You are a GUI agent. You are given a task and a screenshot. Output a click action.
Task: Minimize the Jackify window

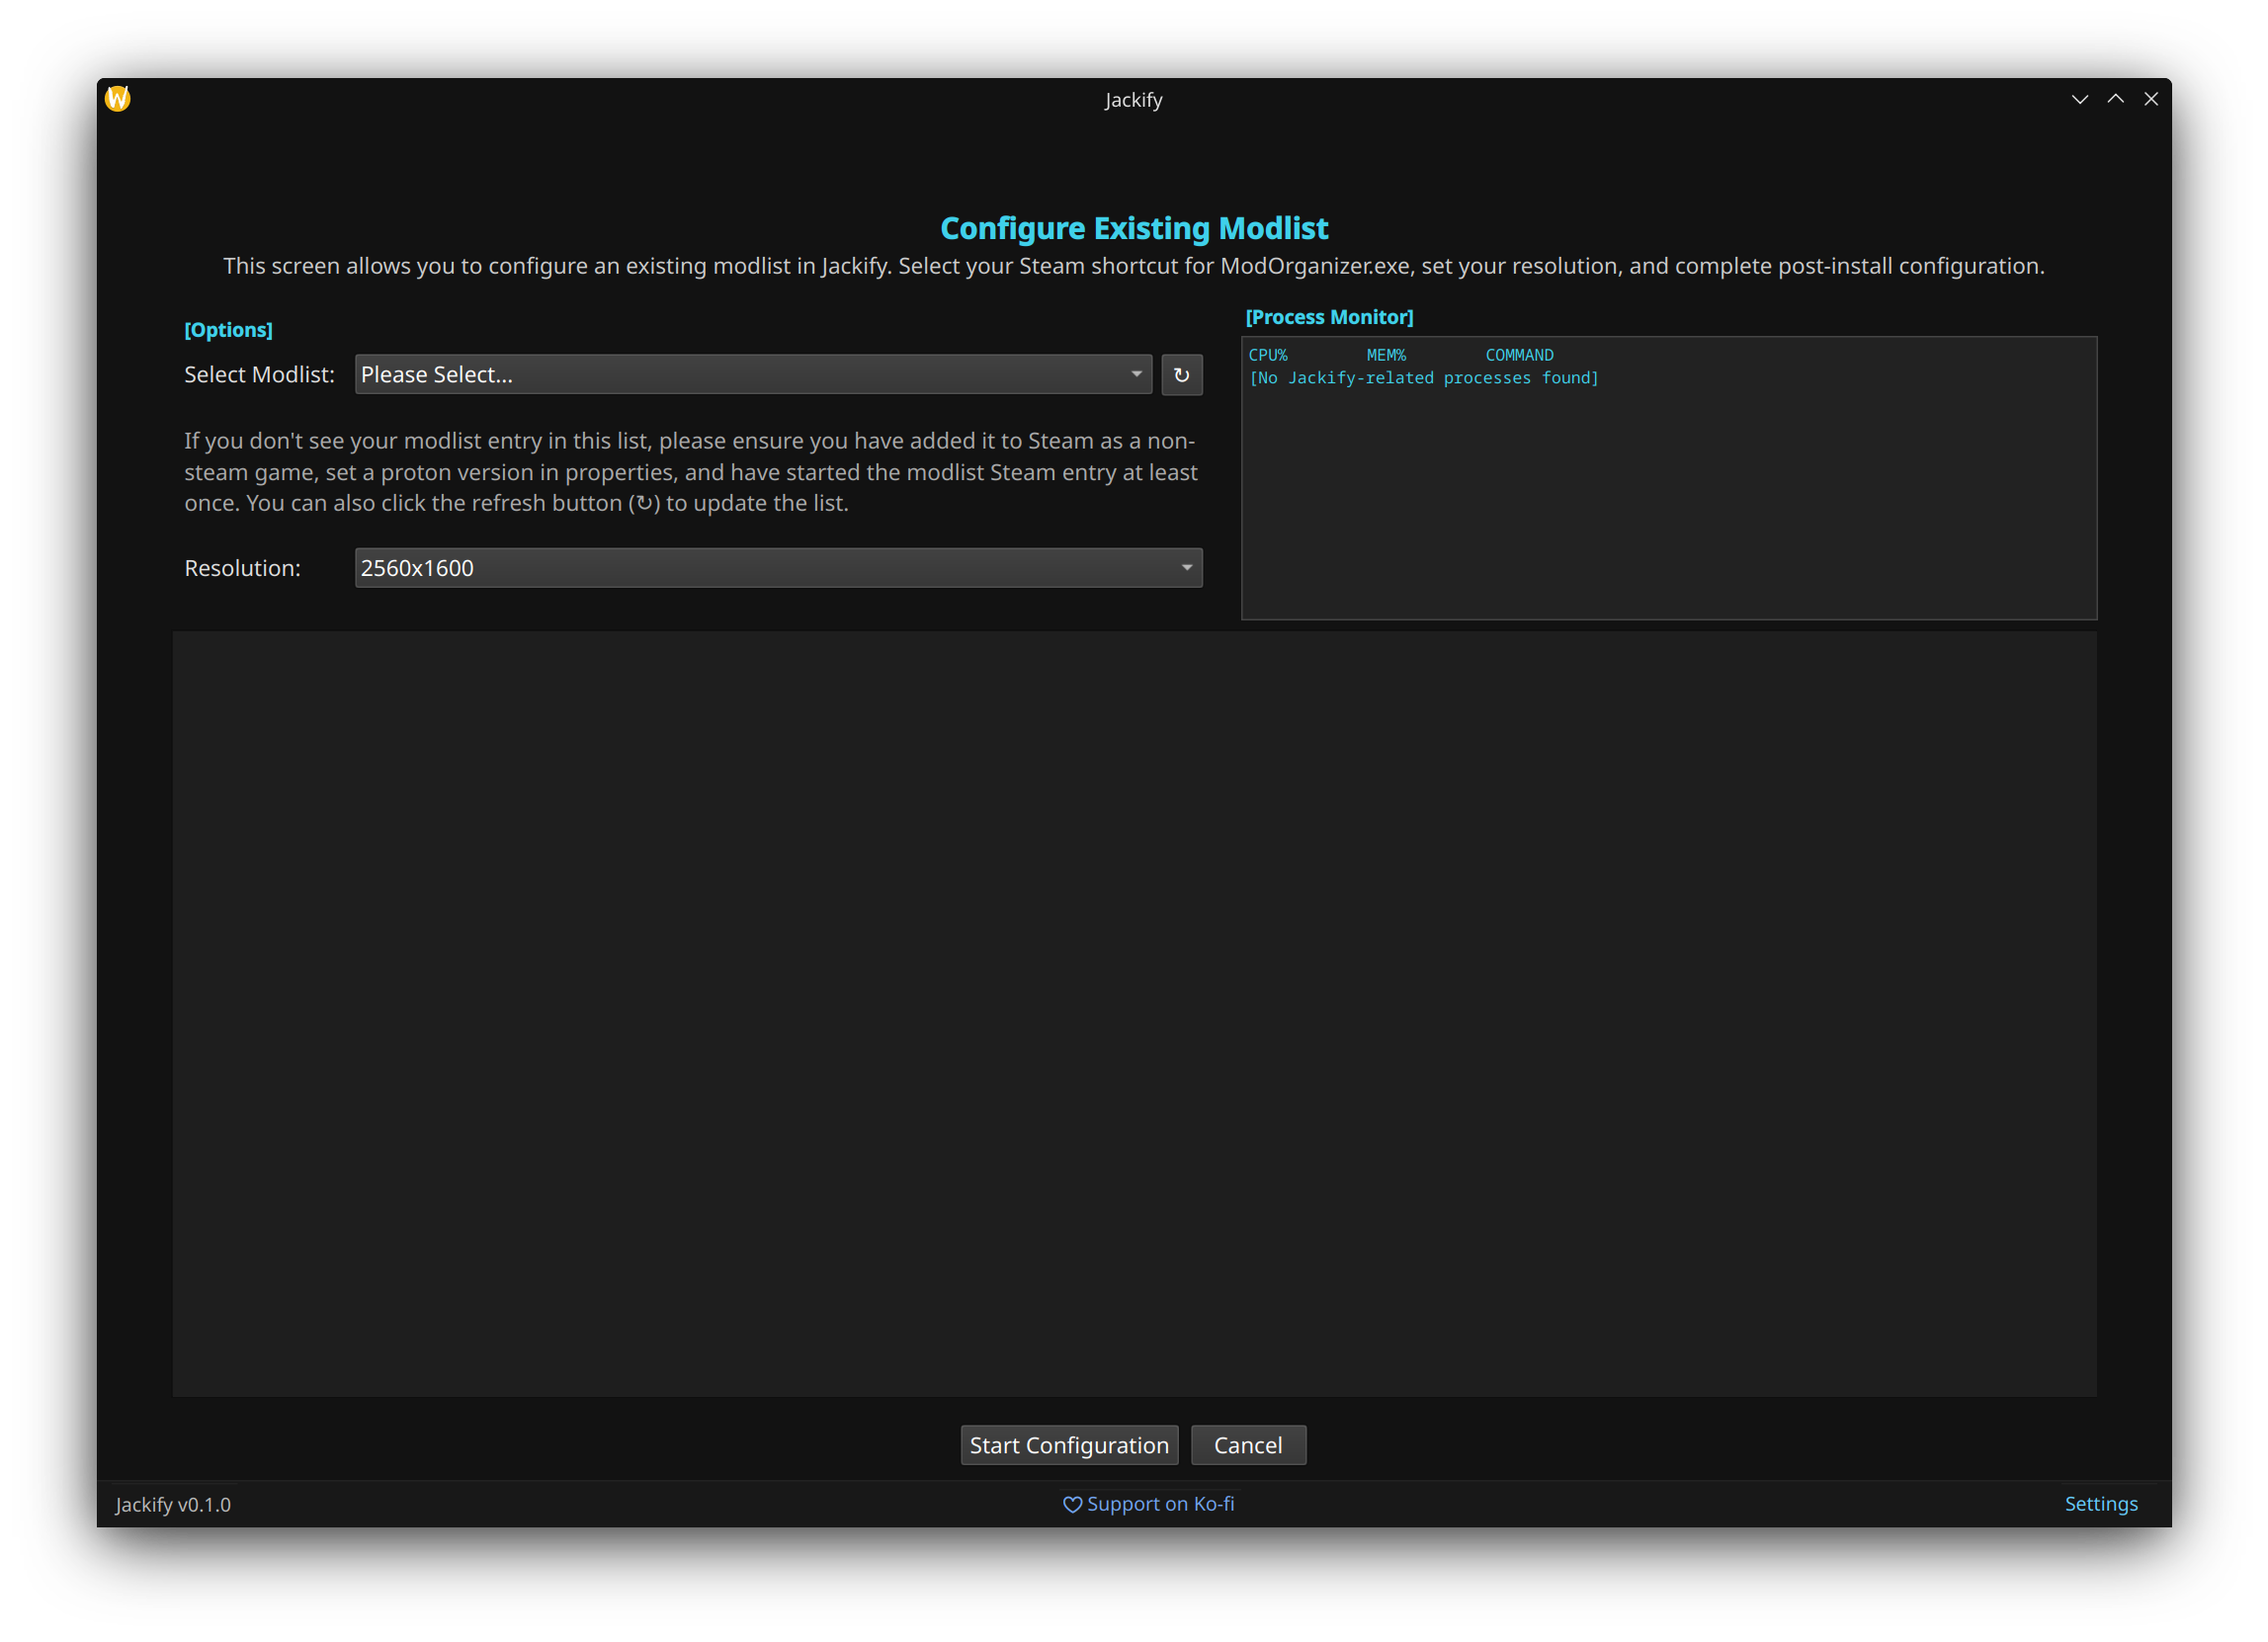2080,99
